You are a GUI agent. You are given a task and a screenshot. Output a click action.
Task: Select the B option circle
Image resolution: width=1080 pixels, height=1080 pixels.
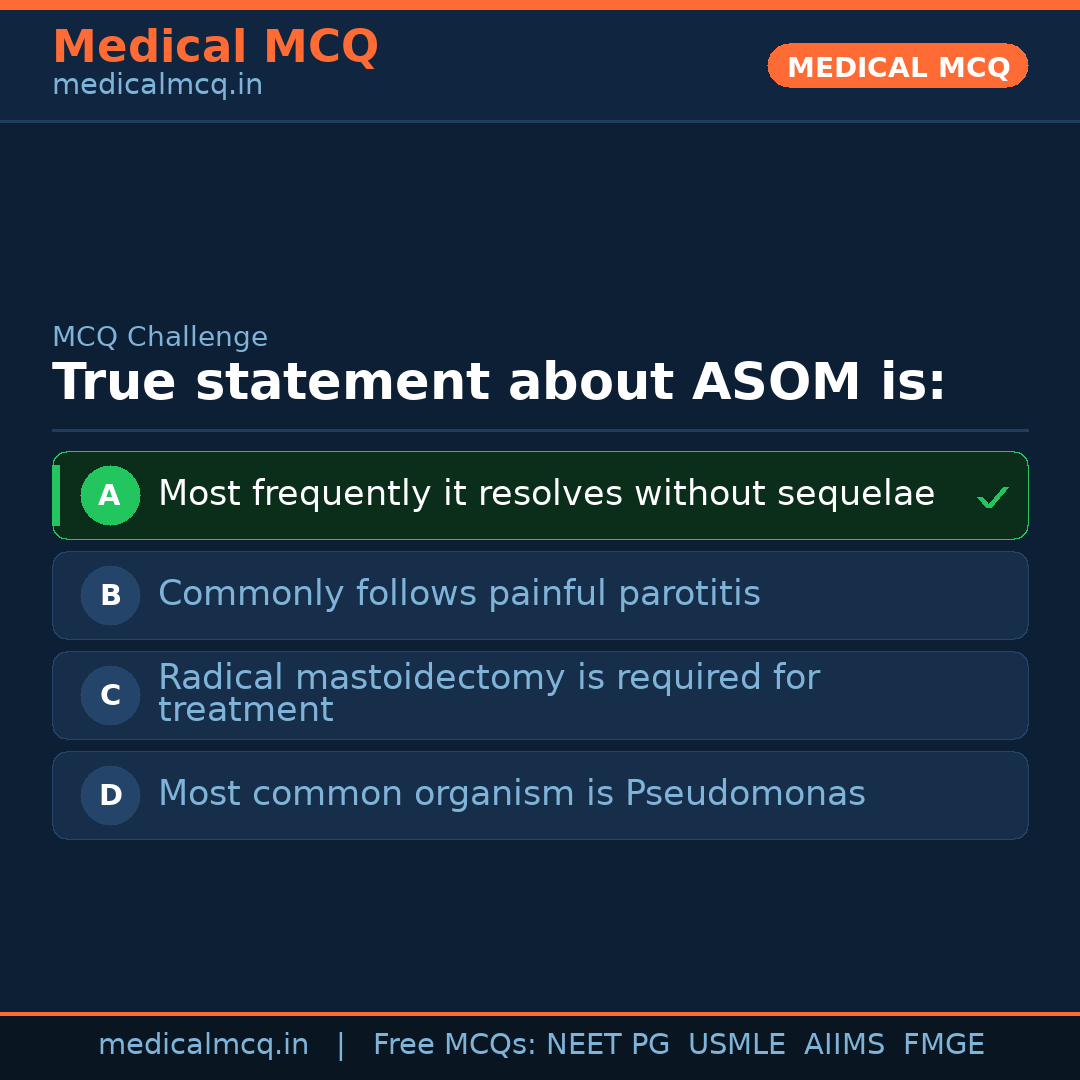click(110, 595)
